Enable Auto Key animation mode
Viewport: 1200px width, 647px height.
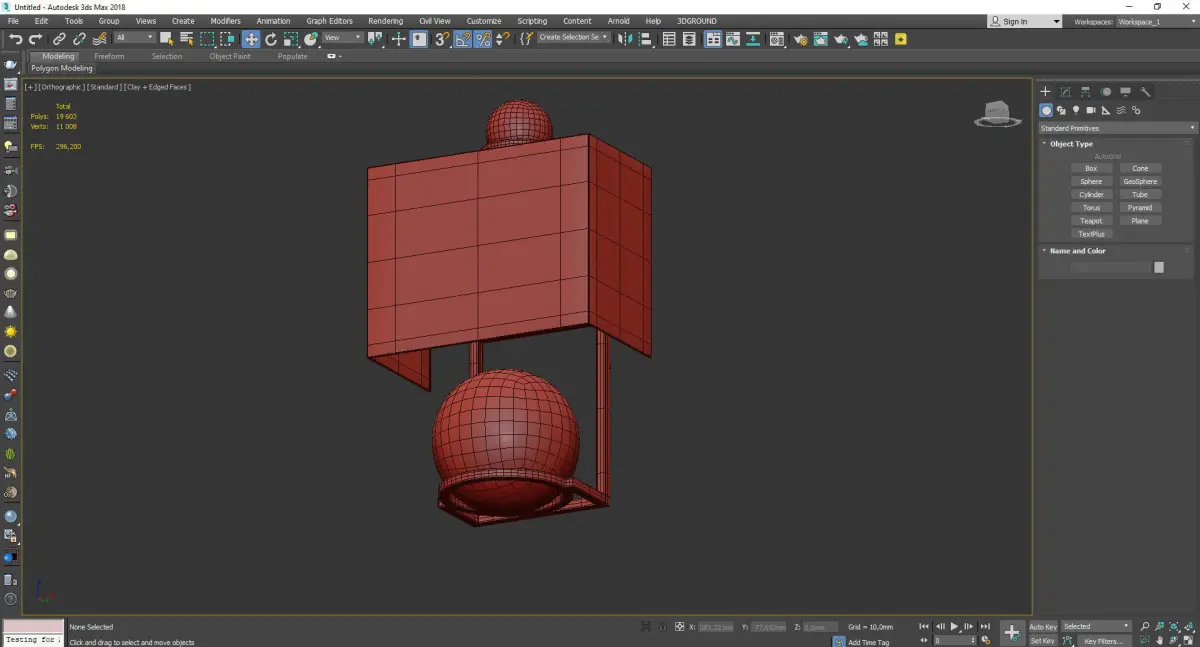(x=1042, y=627)
